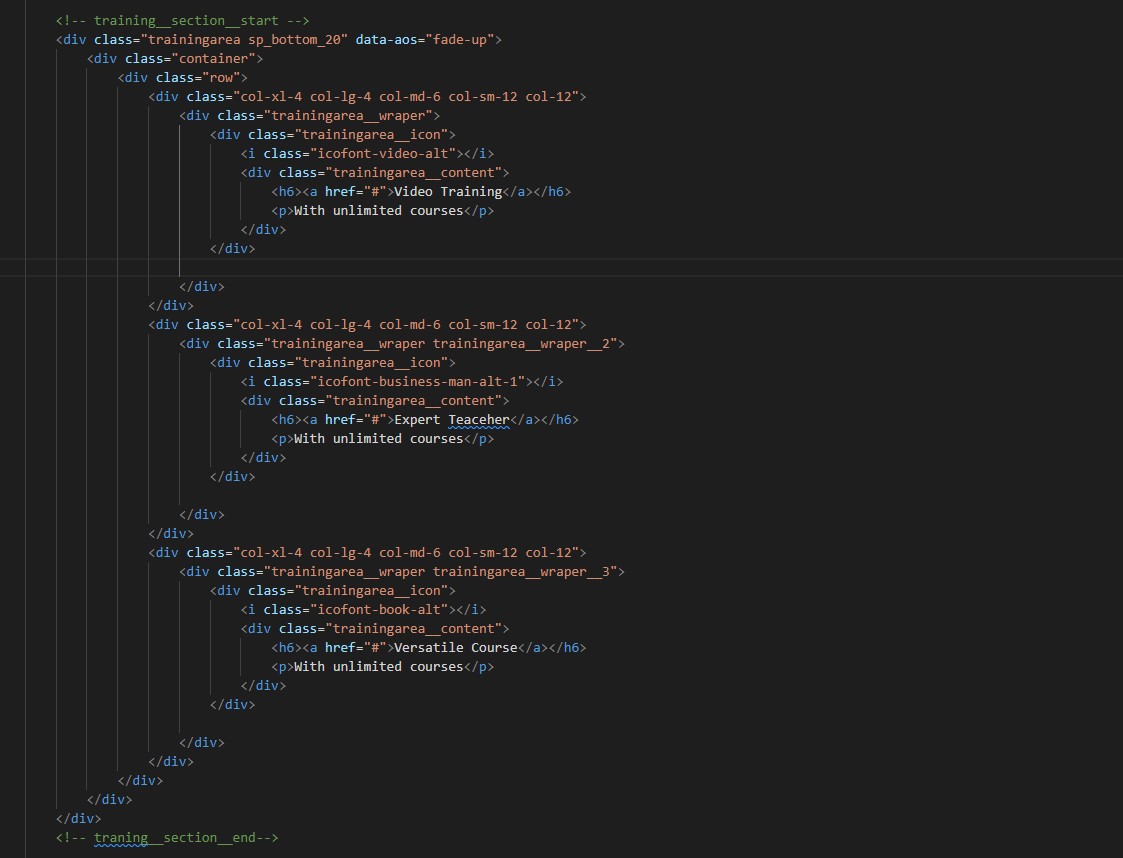
Task: Click the misspelled word 'Teaceher'
Action: pos(479,420)
